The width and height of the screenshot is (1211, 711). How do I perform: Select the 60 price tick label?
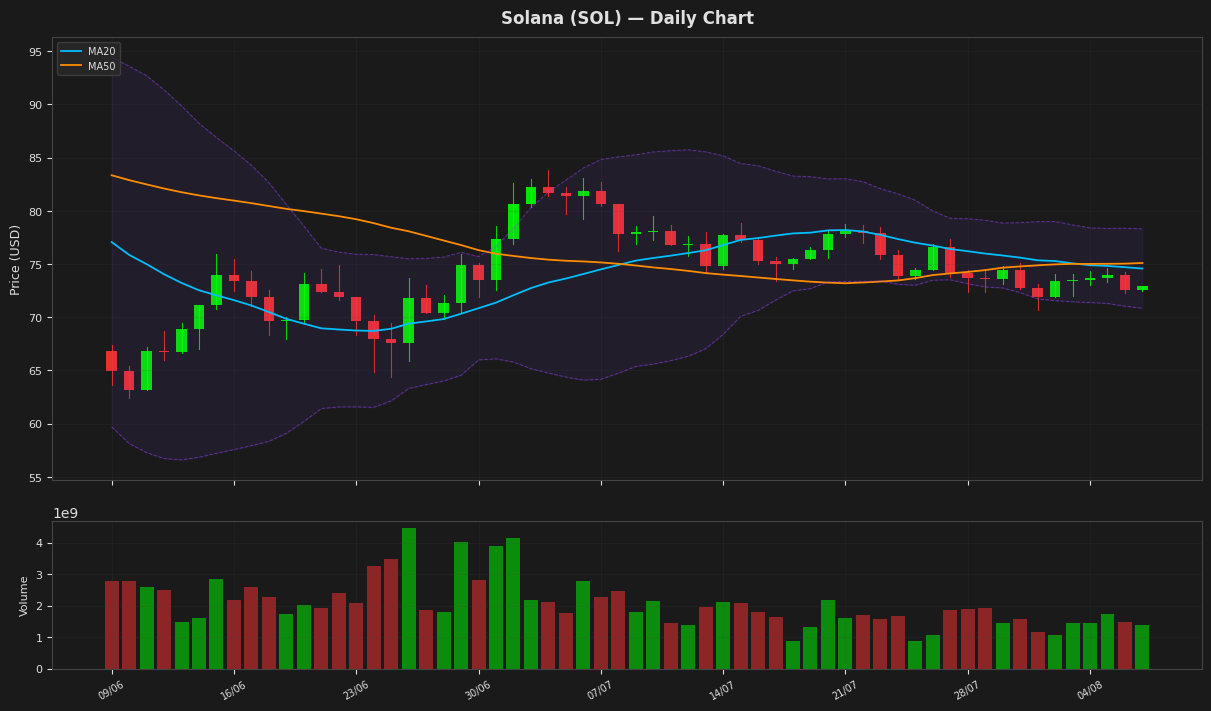36,425
